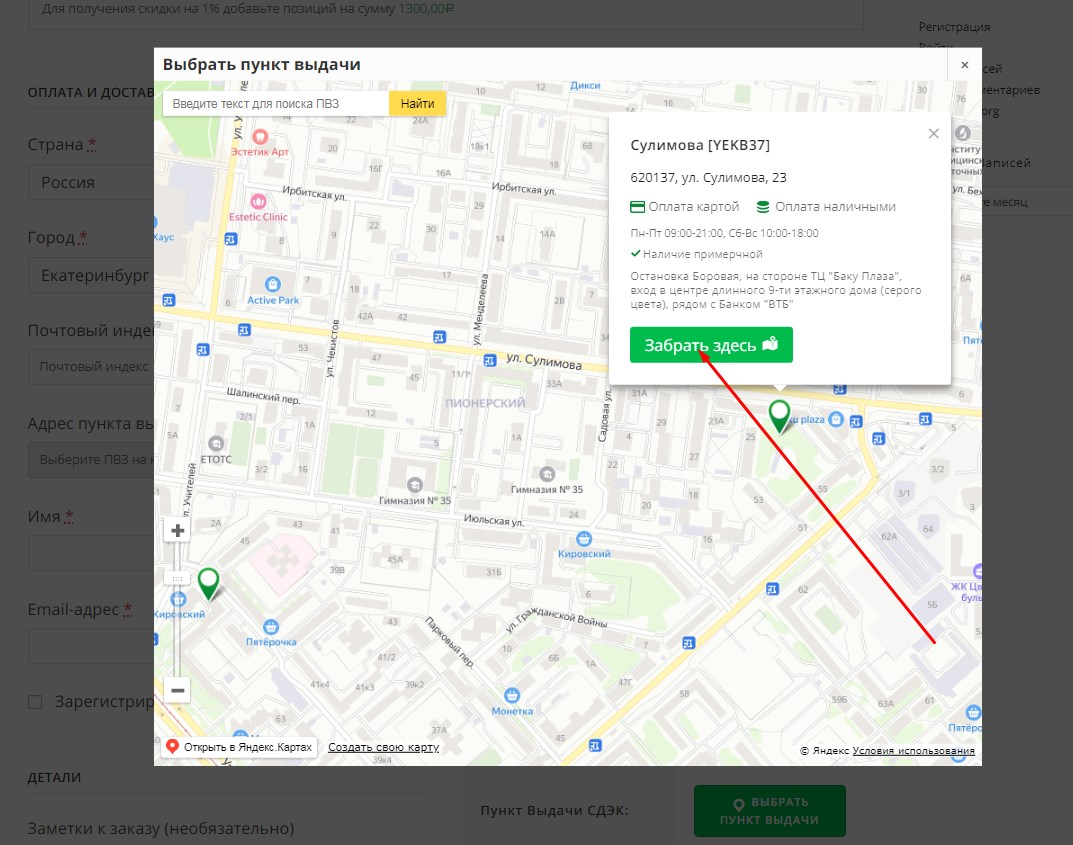The width and height of the screenshot is (1073, 845).
Task: Click 'Наличие примерочной' checkmark label
Action: point(697,254)
